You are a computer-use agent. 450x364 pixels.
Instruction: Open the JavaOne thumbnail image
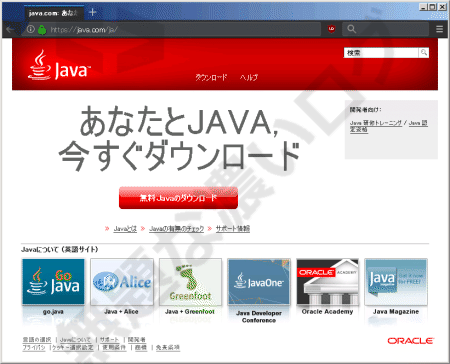(x=259, y=282)
